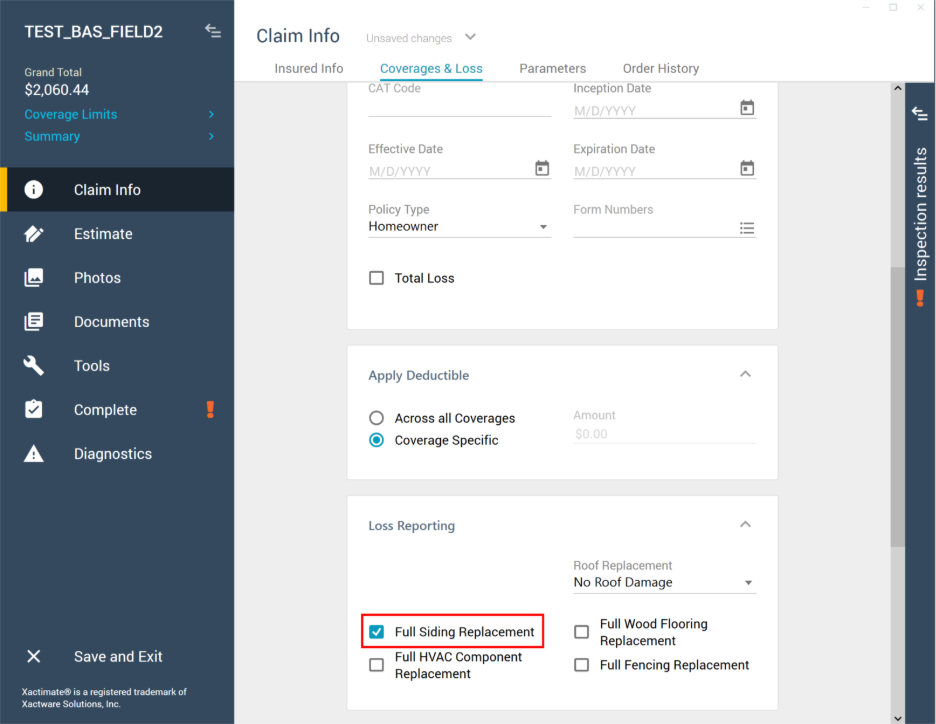The width and height of the screenshot is (936, 724).
Task: Open the Order History tab
Action: pos(661,69)
